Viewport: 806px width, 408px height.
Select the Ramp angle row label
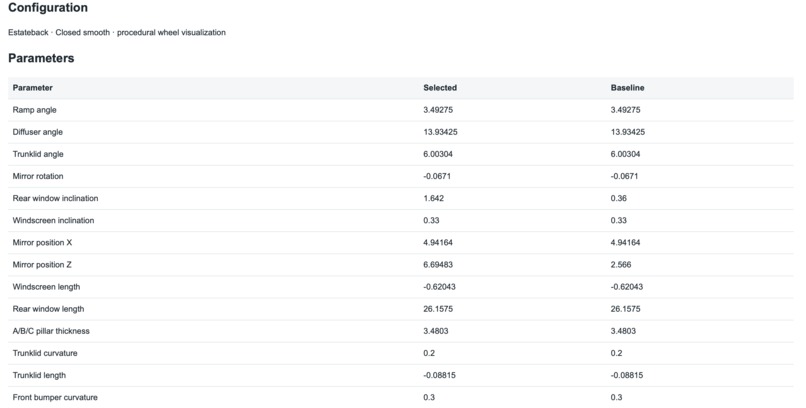[x=34, y=110]
